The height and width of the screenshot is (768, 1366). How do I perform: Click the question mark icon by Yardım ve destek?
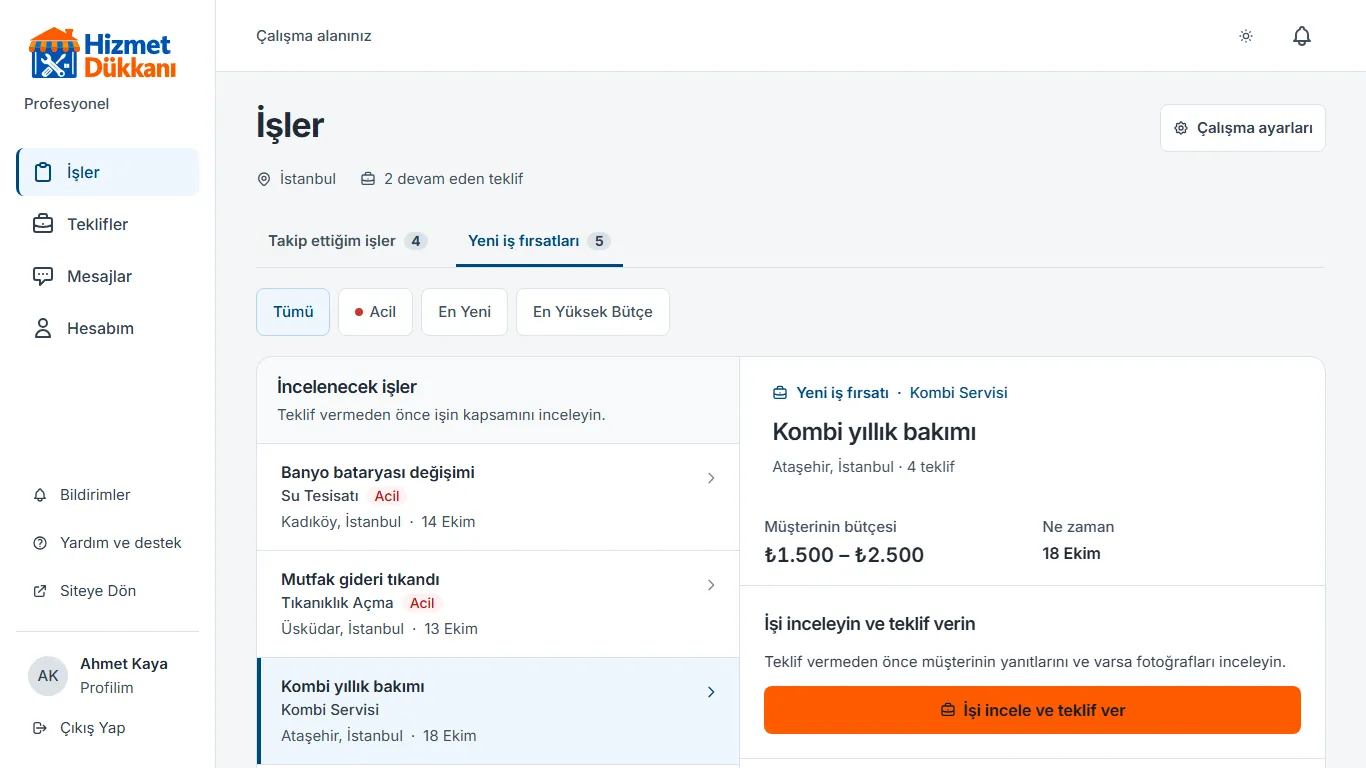click(x=40, y=543)
